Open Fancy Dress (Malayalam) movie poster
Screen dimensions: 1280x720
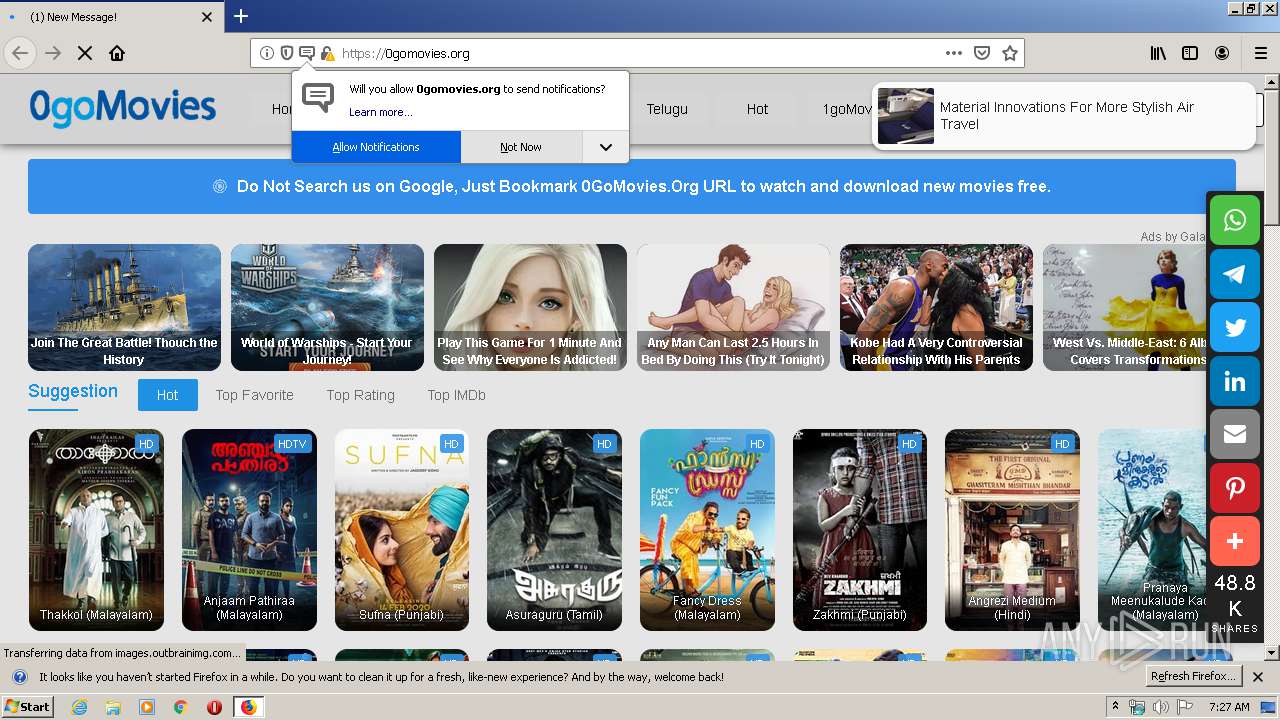point(707,530)
